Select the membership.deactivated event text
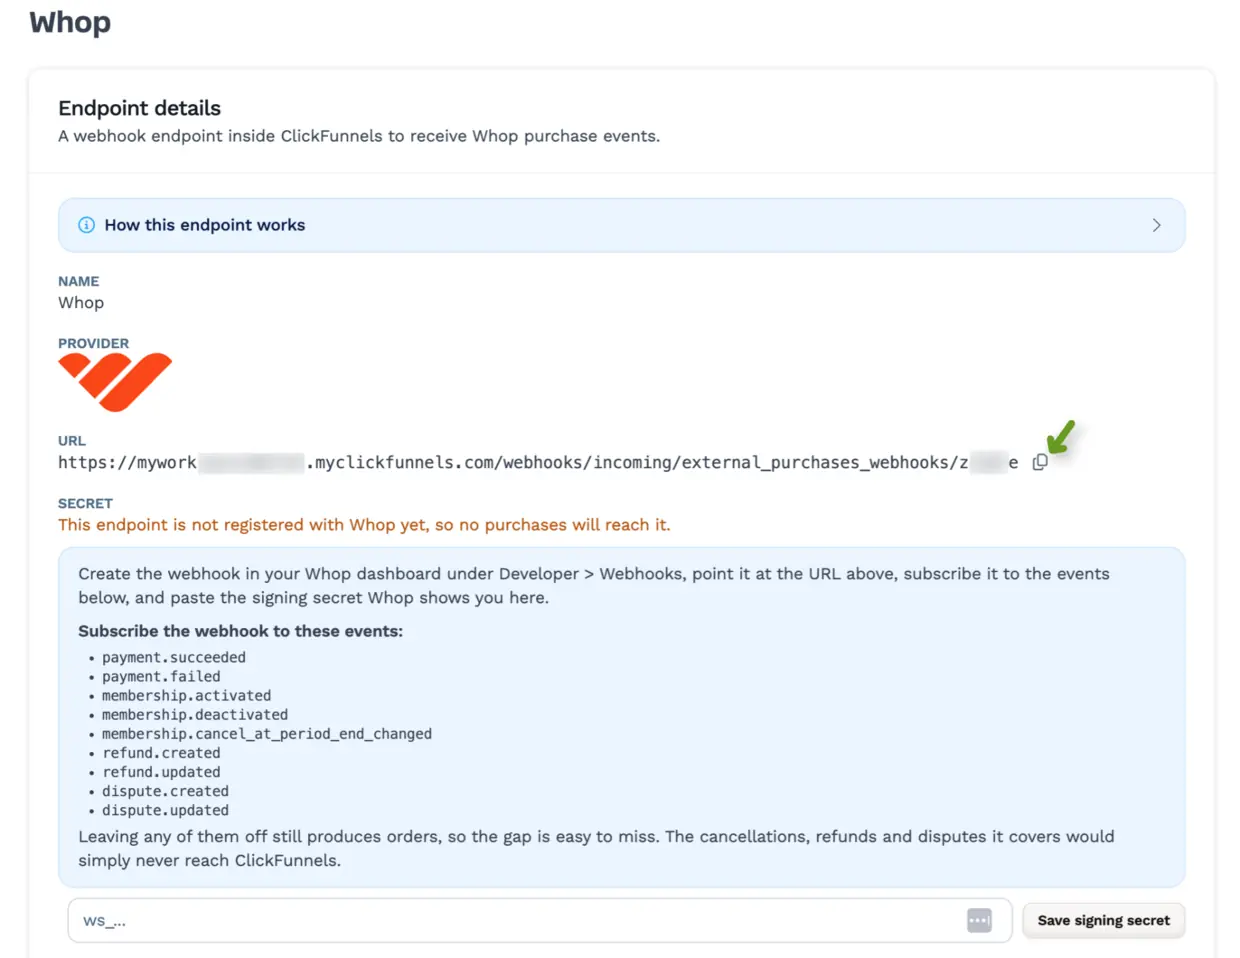The width and height of the screenshot is (1240, 958). click(195, 714)
